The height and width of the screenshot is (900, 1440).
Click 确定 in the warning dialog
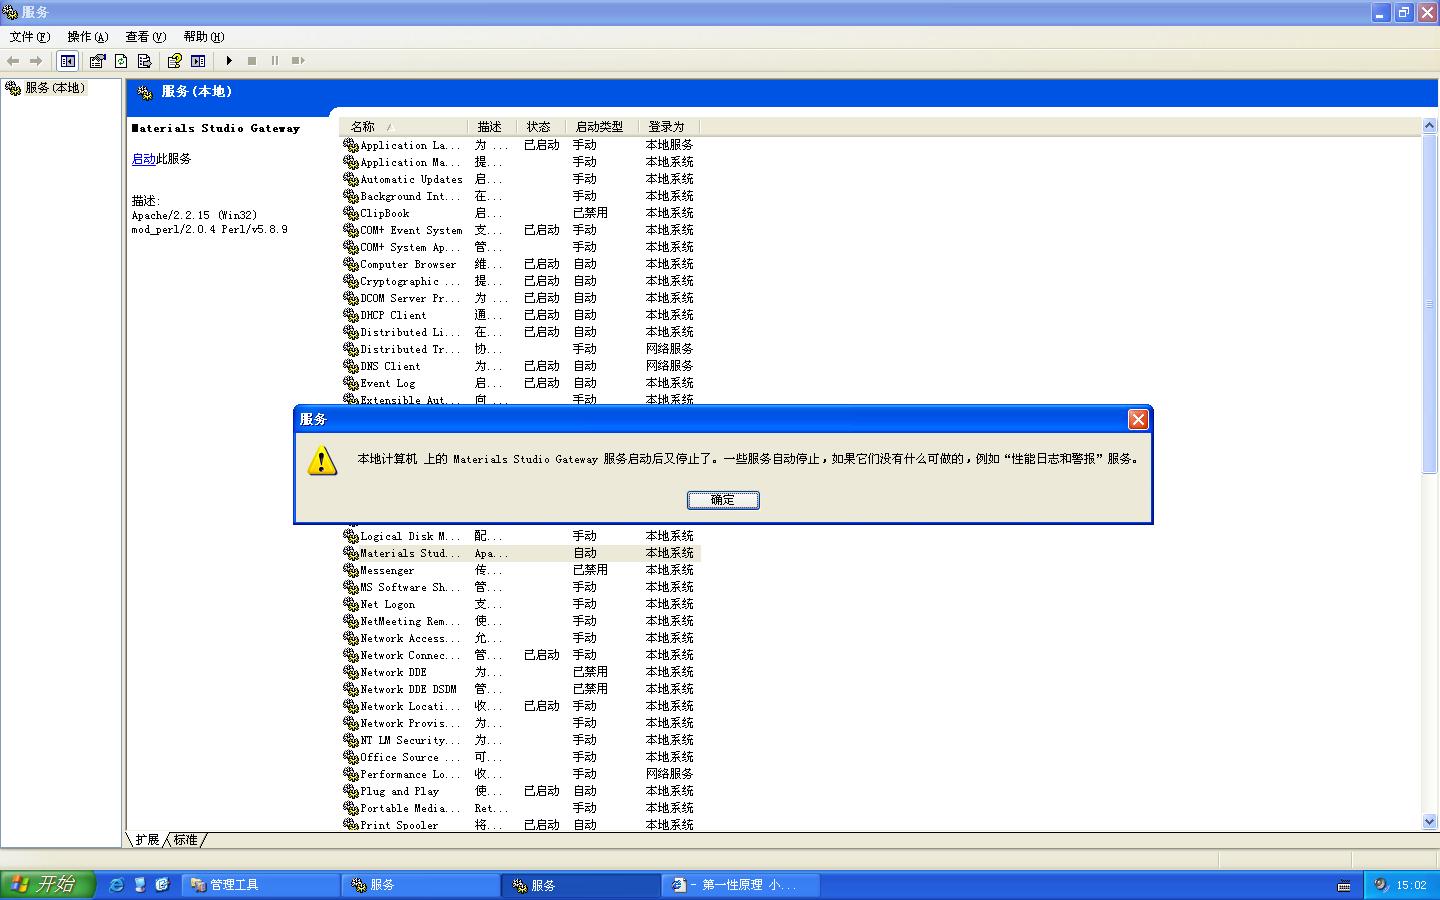coord(723,500)
